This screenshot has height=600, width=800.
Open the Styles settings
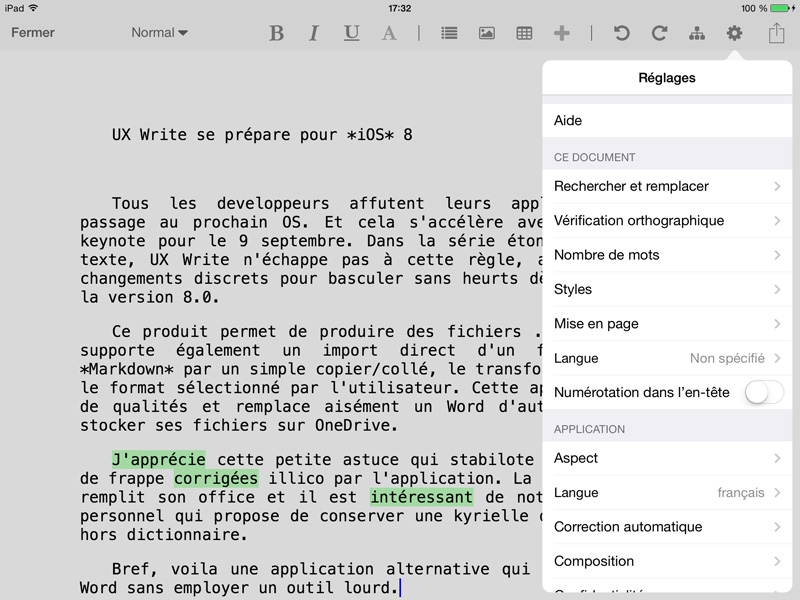click(667, 289)
